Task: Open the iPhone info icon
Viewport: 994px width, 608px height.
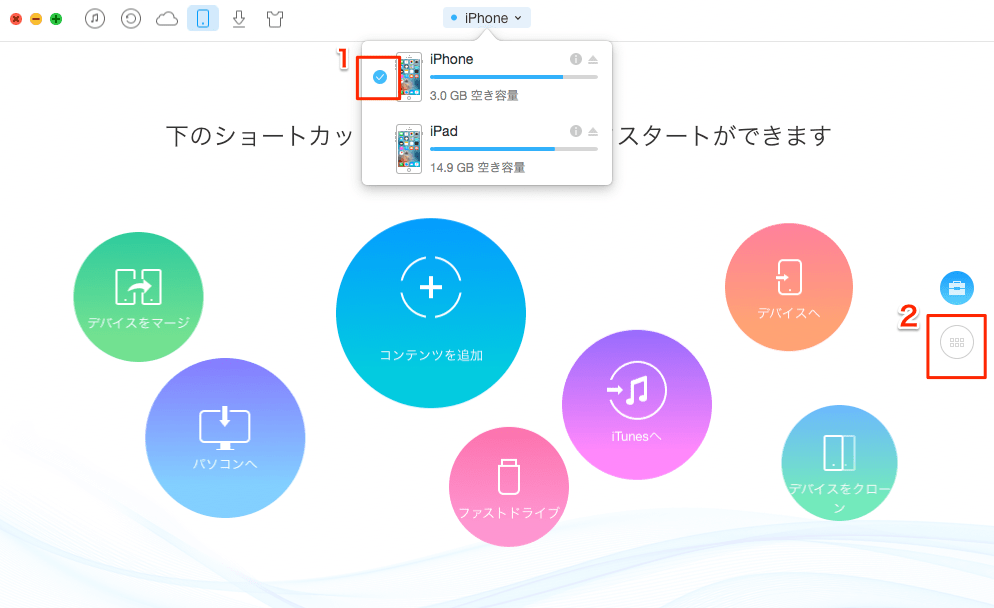Action: point(575,59)
